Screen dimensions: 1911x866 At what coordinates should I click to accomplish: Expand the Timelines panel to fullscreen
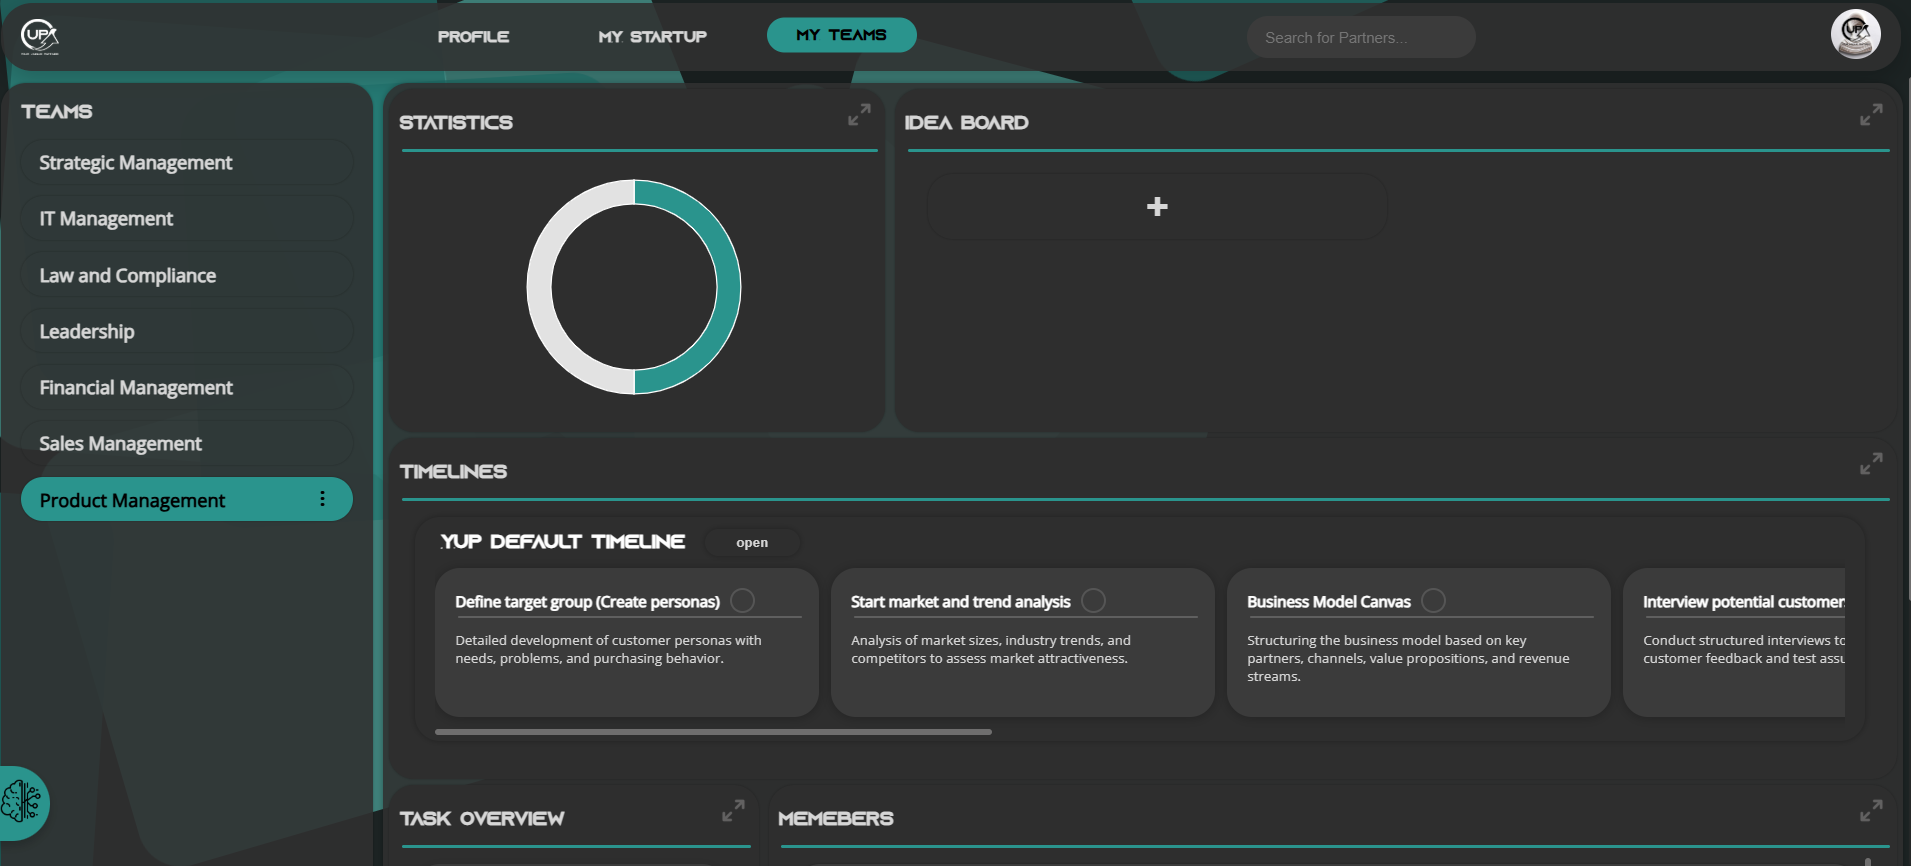(x=1871, y=464)
